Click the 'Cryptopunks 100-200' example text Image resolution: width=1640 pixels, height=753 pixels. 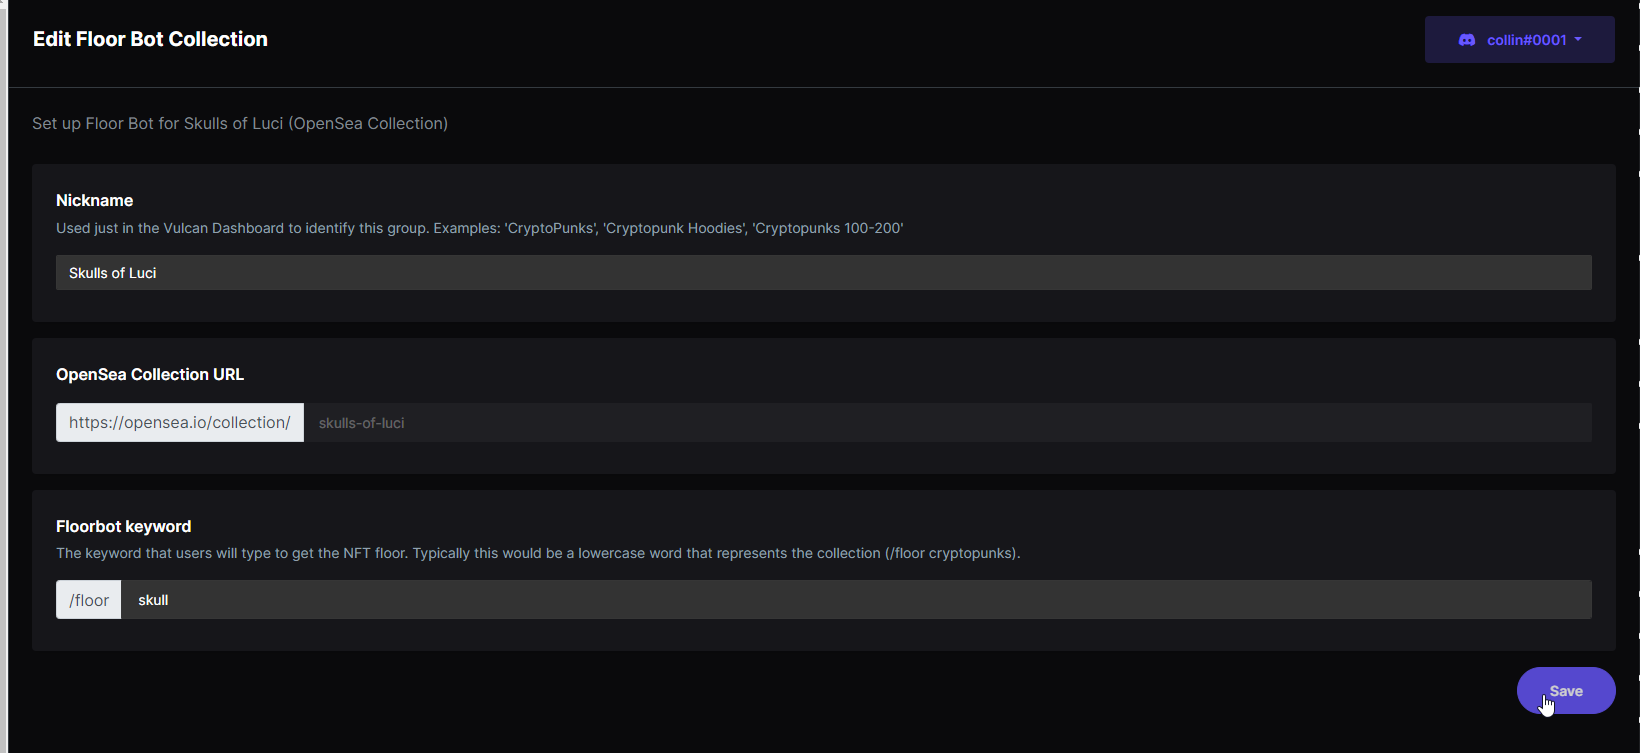[x=828, y=228]
